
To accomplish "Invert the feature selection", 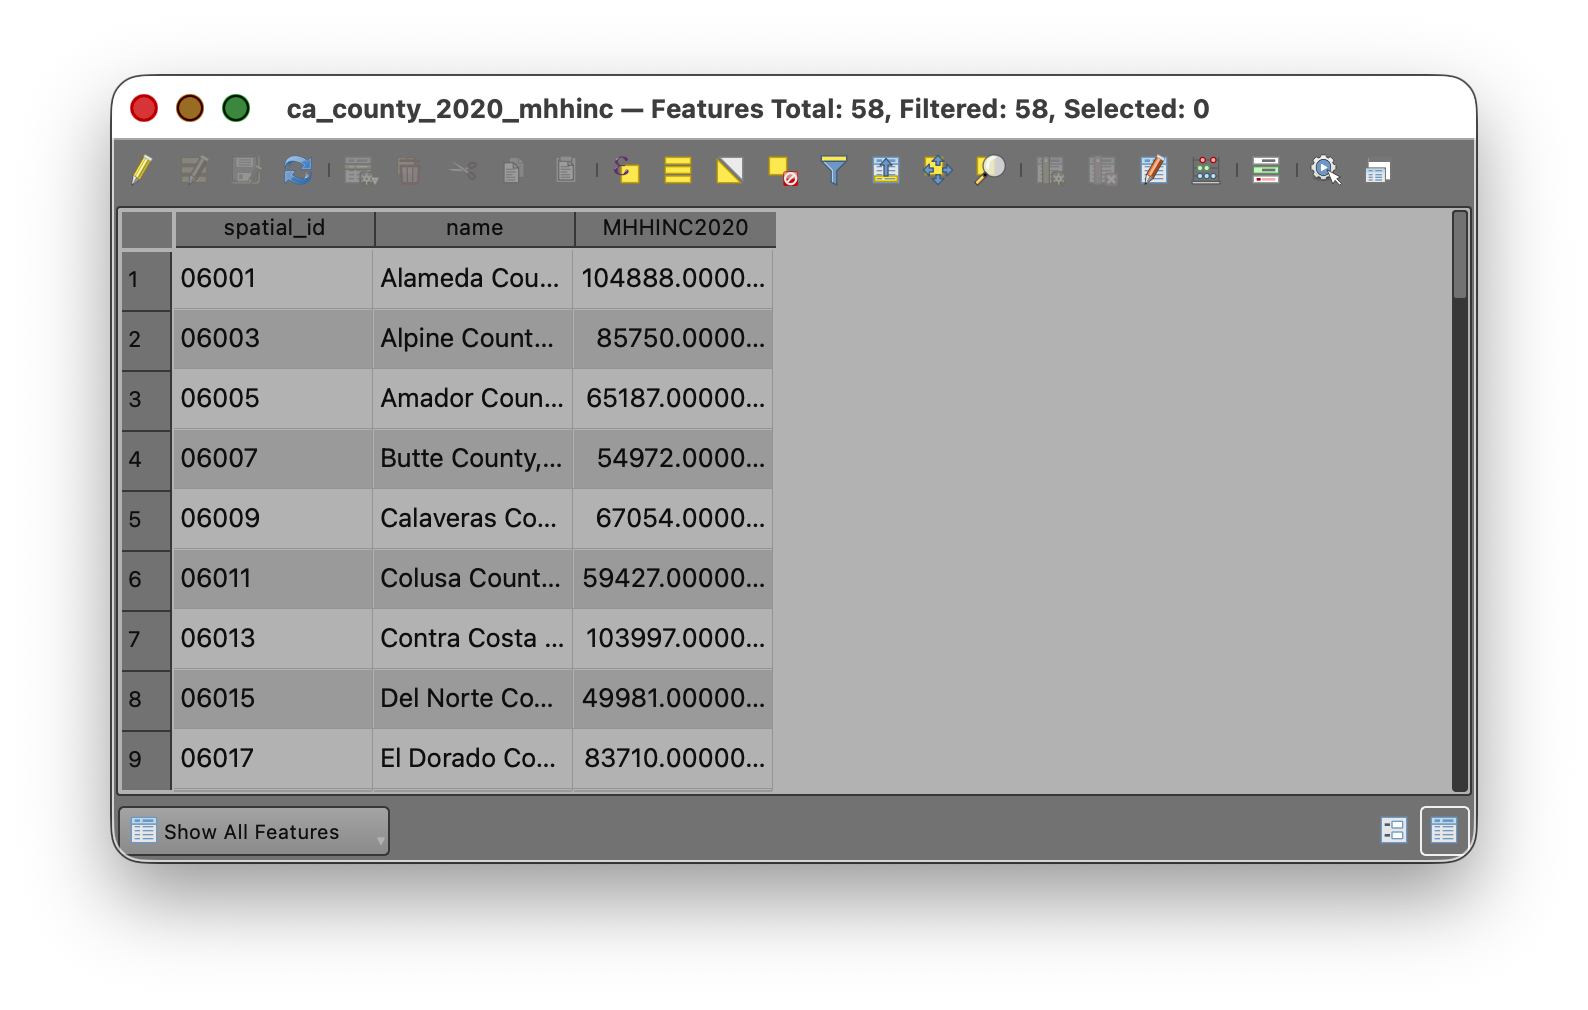I will click(x=730, y=170).
